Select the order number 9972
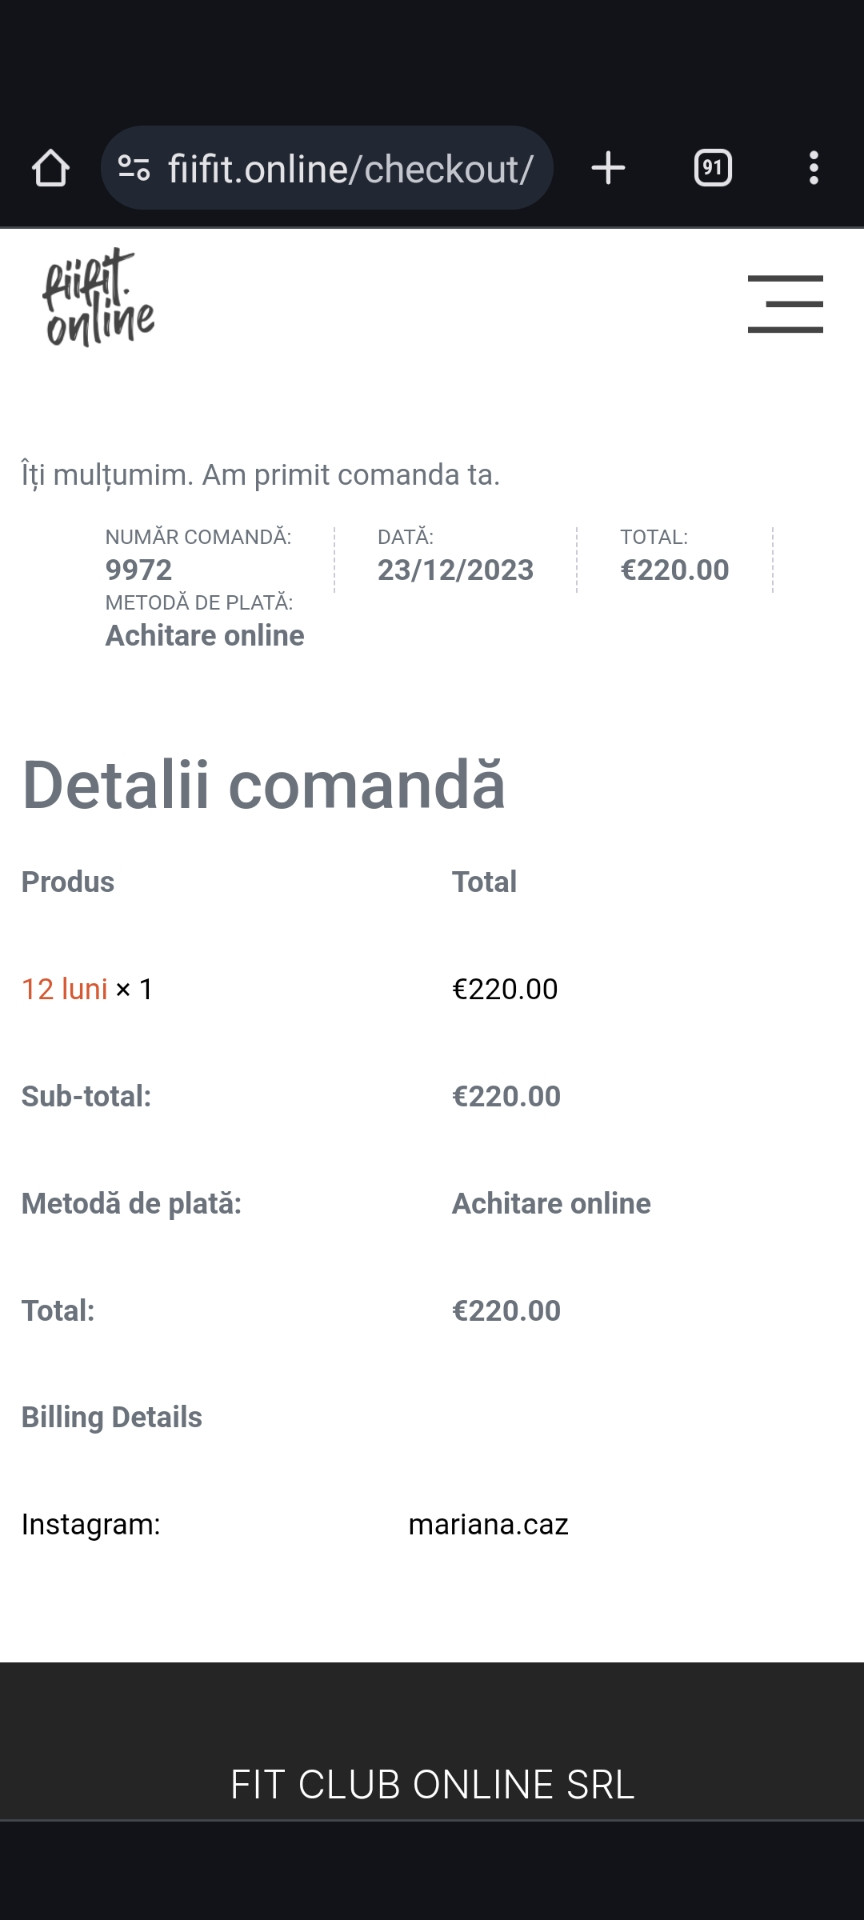864x1920 pixels. click(139, 570)
